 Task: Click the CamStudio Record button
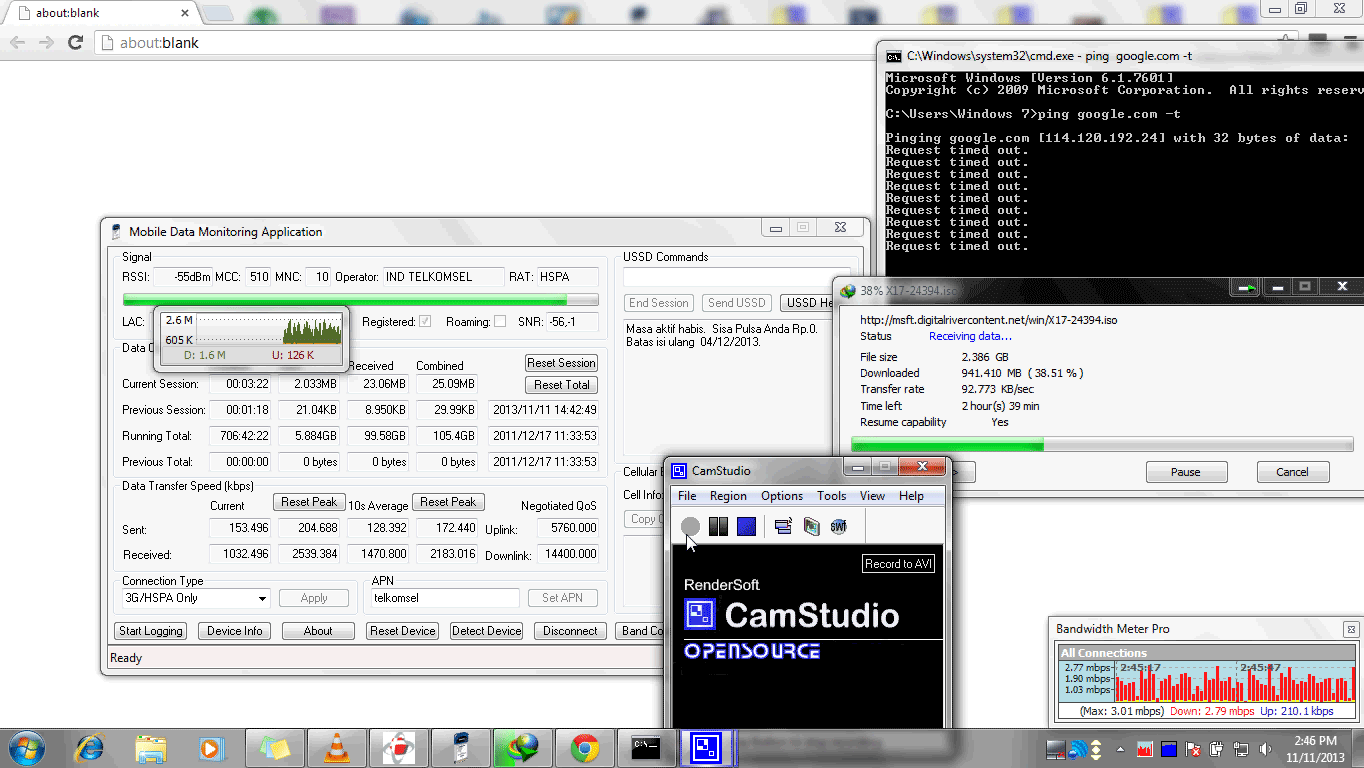pyautogui.click(x=690, y=526)
